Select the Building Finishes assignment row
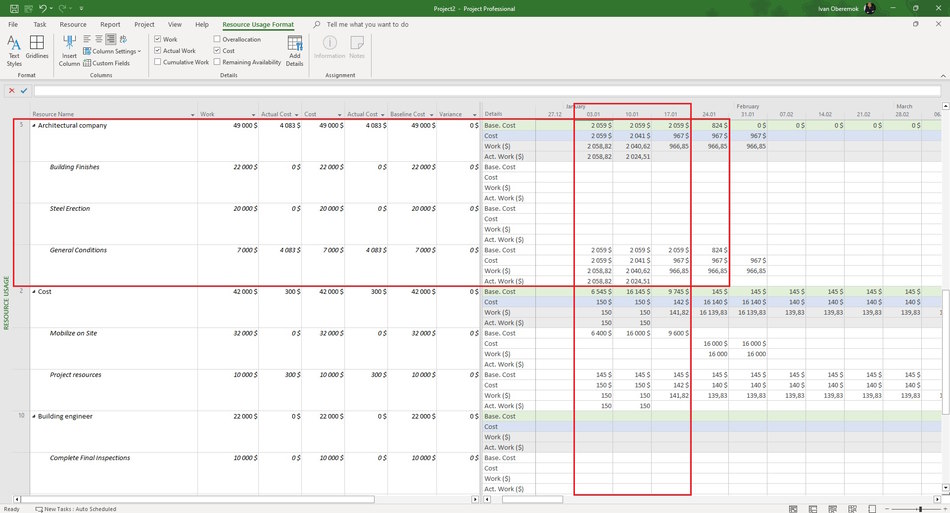Image resolution: width=950 pixels, height=513 pixels. pos(75,167)
